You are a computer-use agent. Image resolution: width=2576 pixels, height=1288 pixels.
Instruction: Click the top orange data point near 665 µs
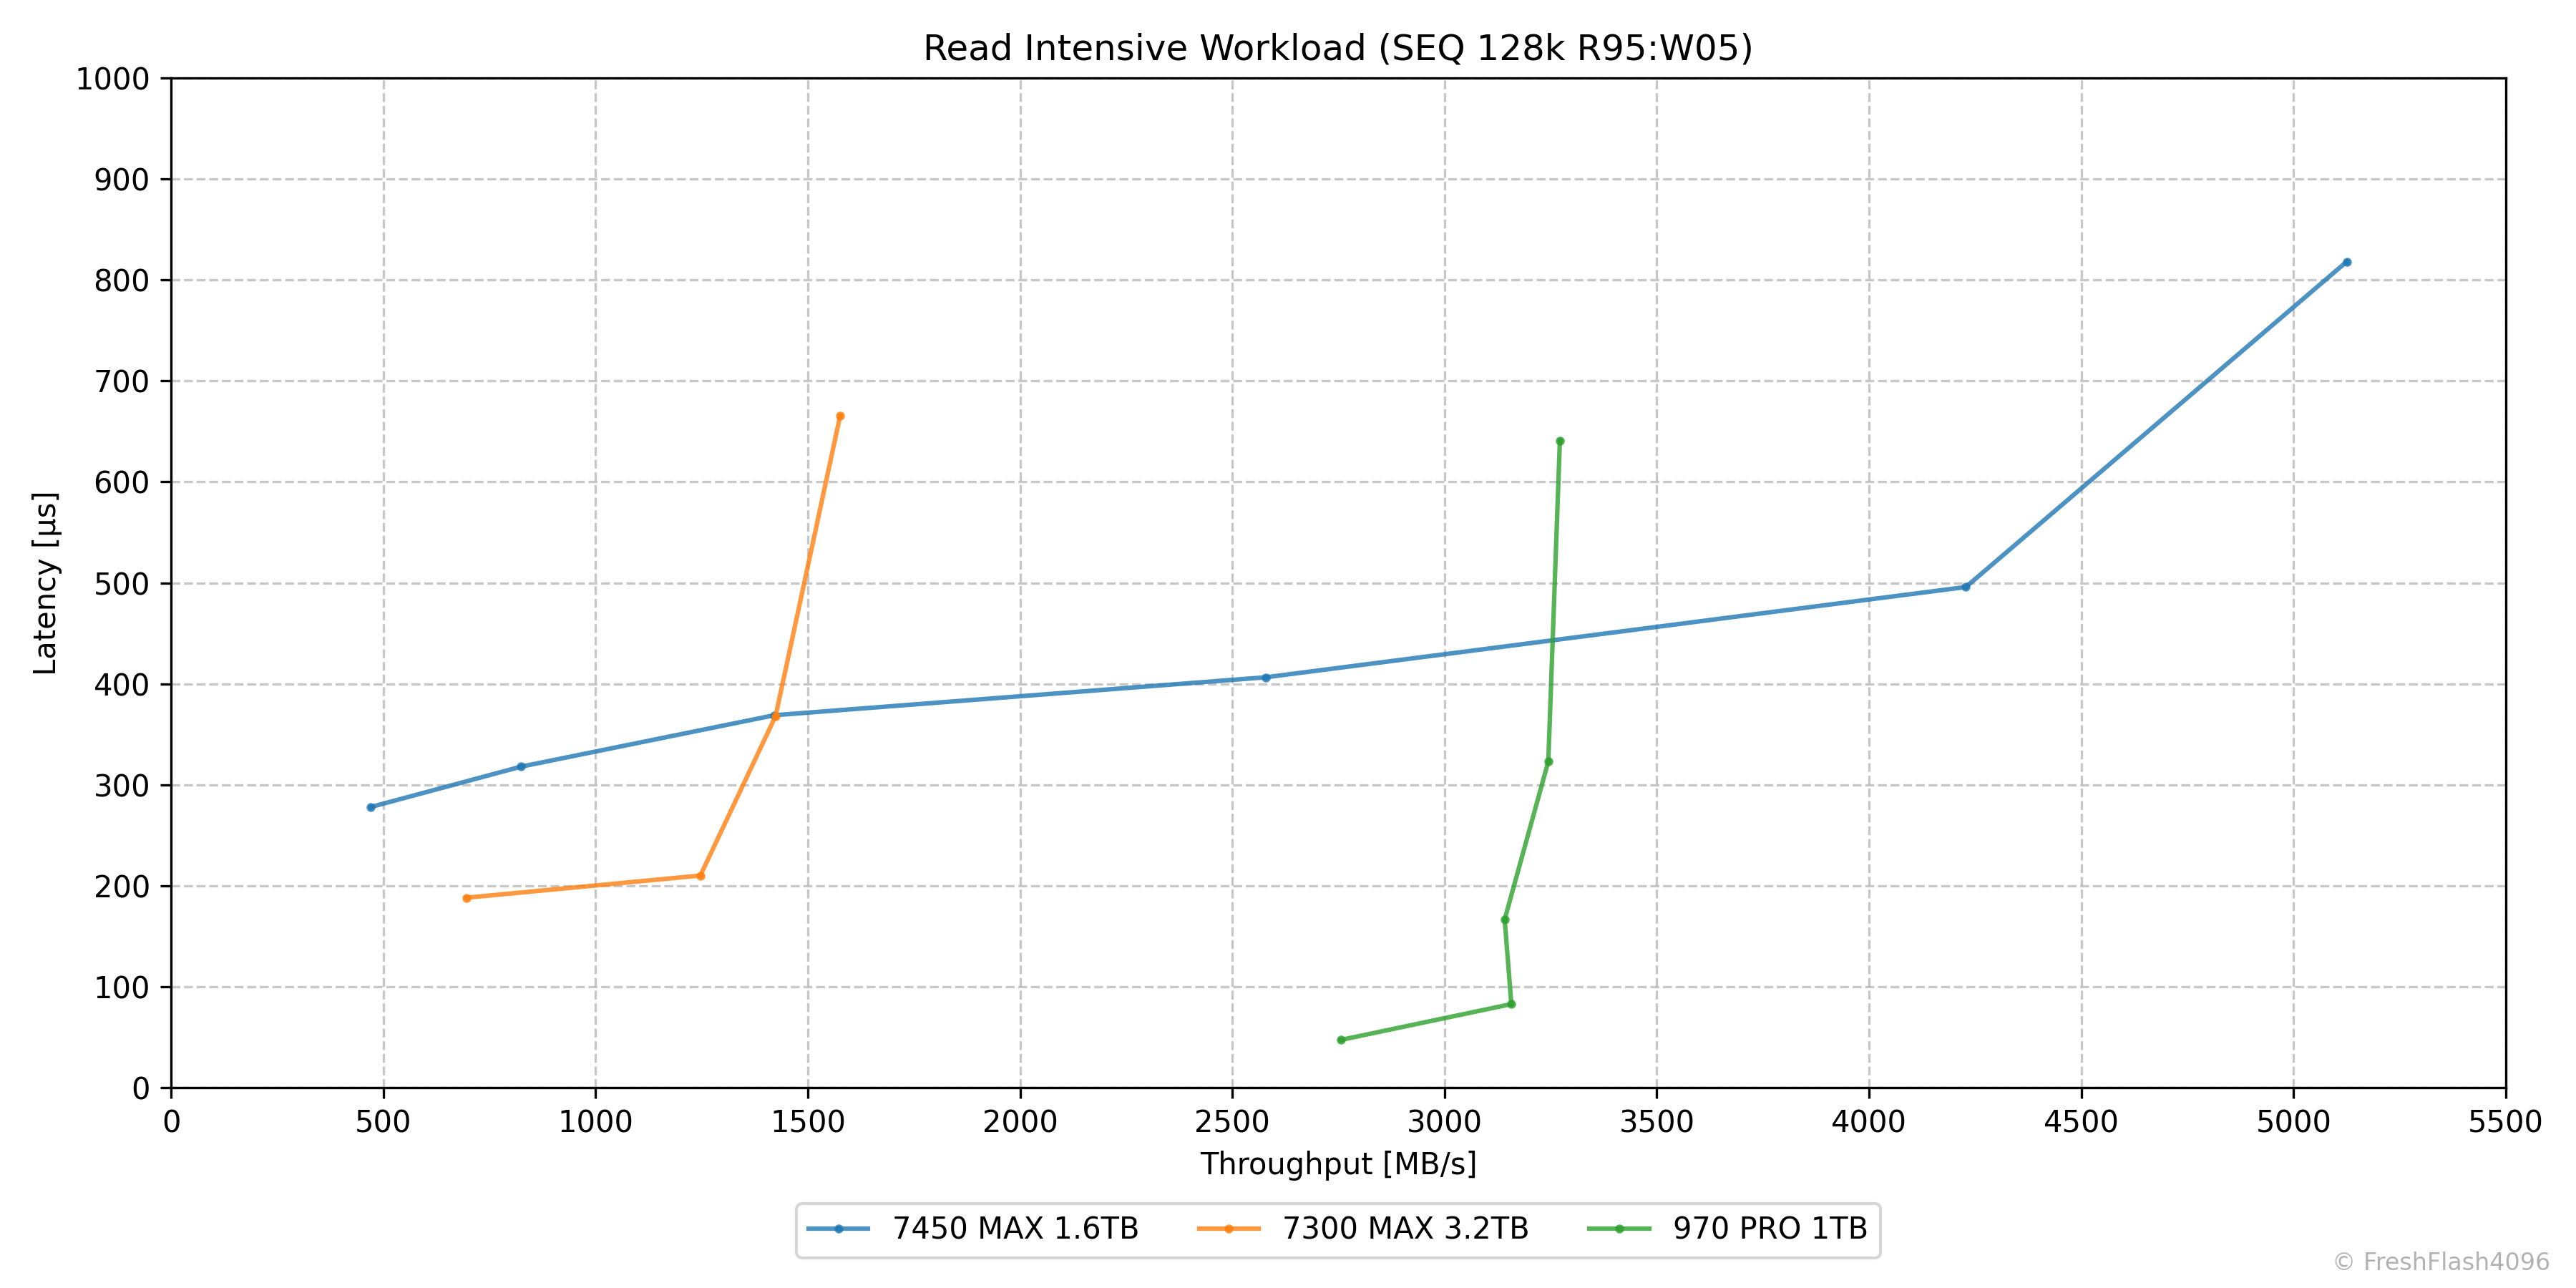pyautogui.click(x=840, y=416)
